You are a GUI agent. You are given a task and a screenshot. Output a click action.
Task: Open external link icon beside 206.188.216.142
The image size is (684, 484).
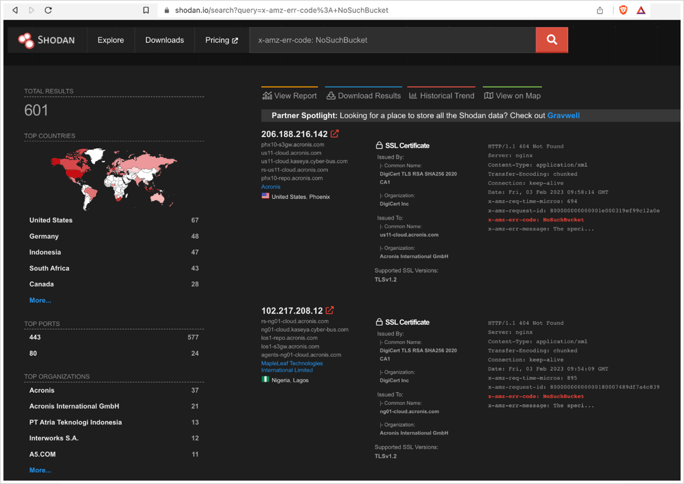click(335, 134)
